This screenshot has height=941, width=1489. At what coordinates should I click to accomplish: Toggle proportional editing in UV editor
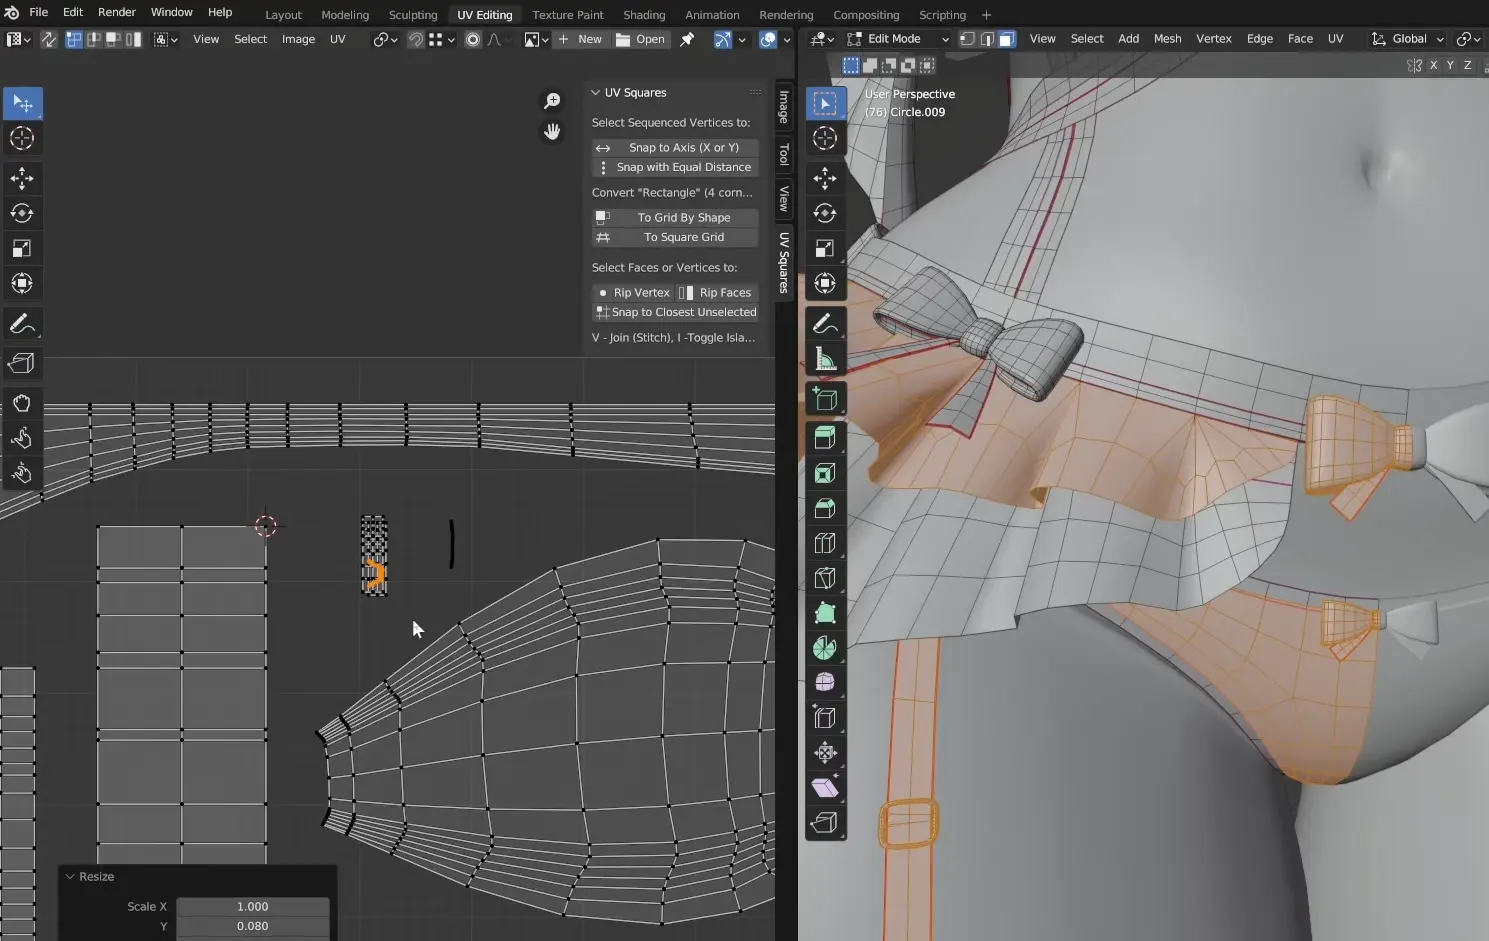point(473,39)
